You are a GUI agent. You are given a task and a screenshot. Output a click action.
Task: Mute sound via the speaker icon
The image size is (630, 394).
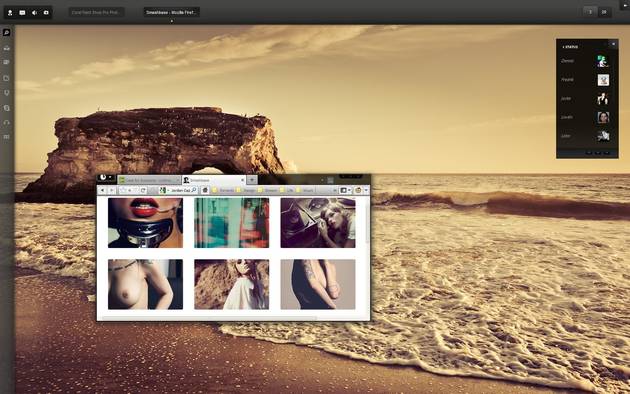[x=34, y=12]
